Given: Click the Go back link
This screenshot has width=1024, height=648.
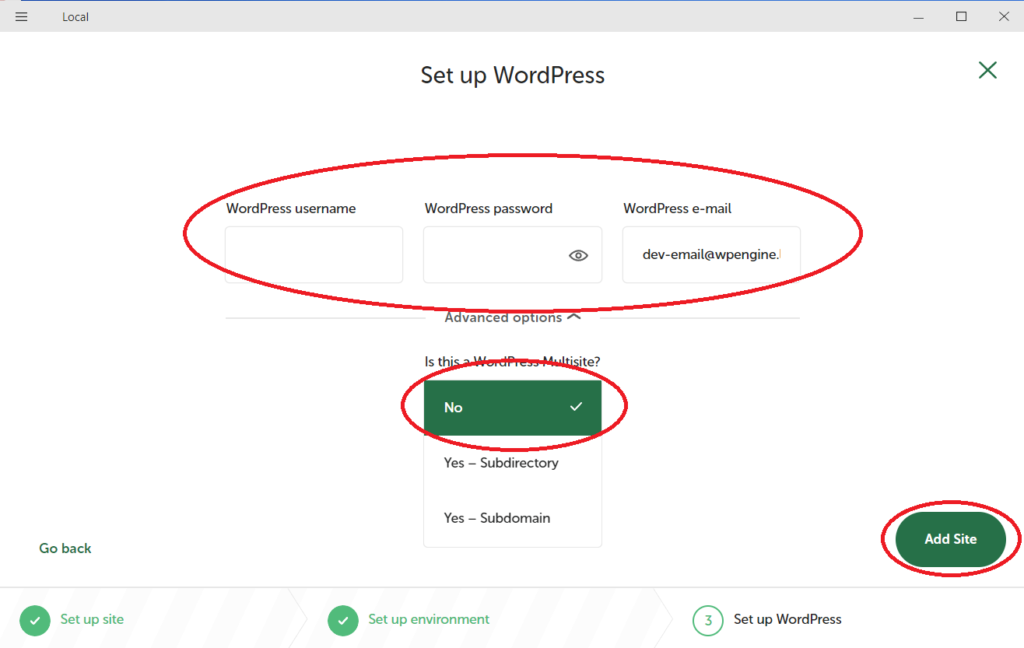Looking at the screenshot, I should click(x=65, y=549).
